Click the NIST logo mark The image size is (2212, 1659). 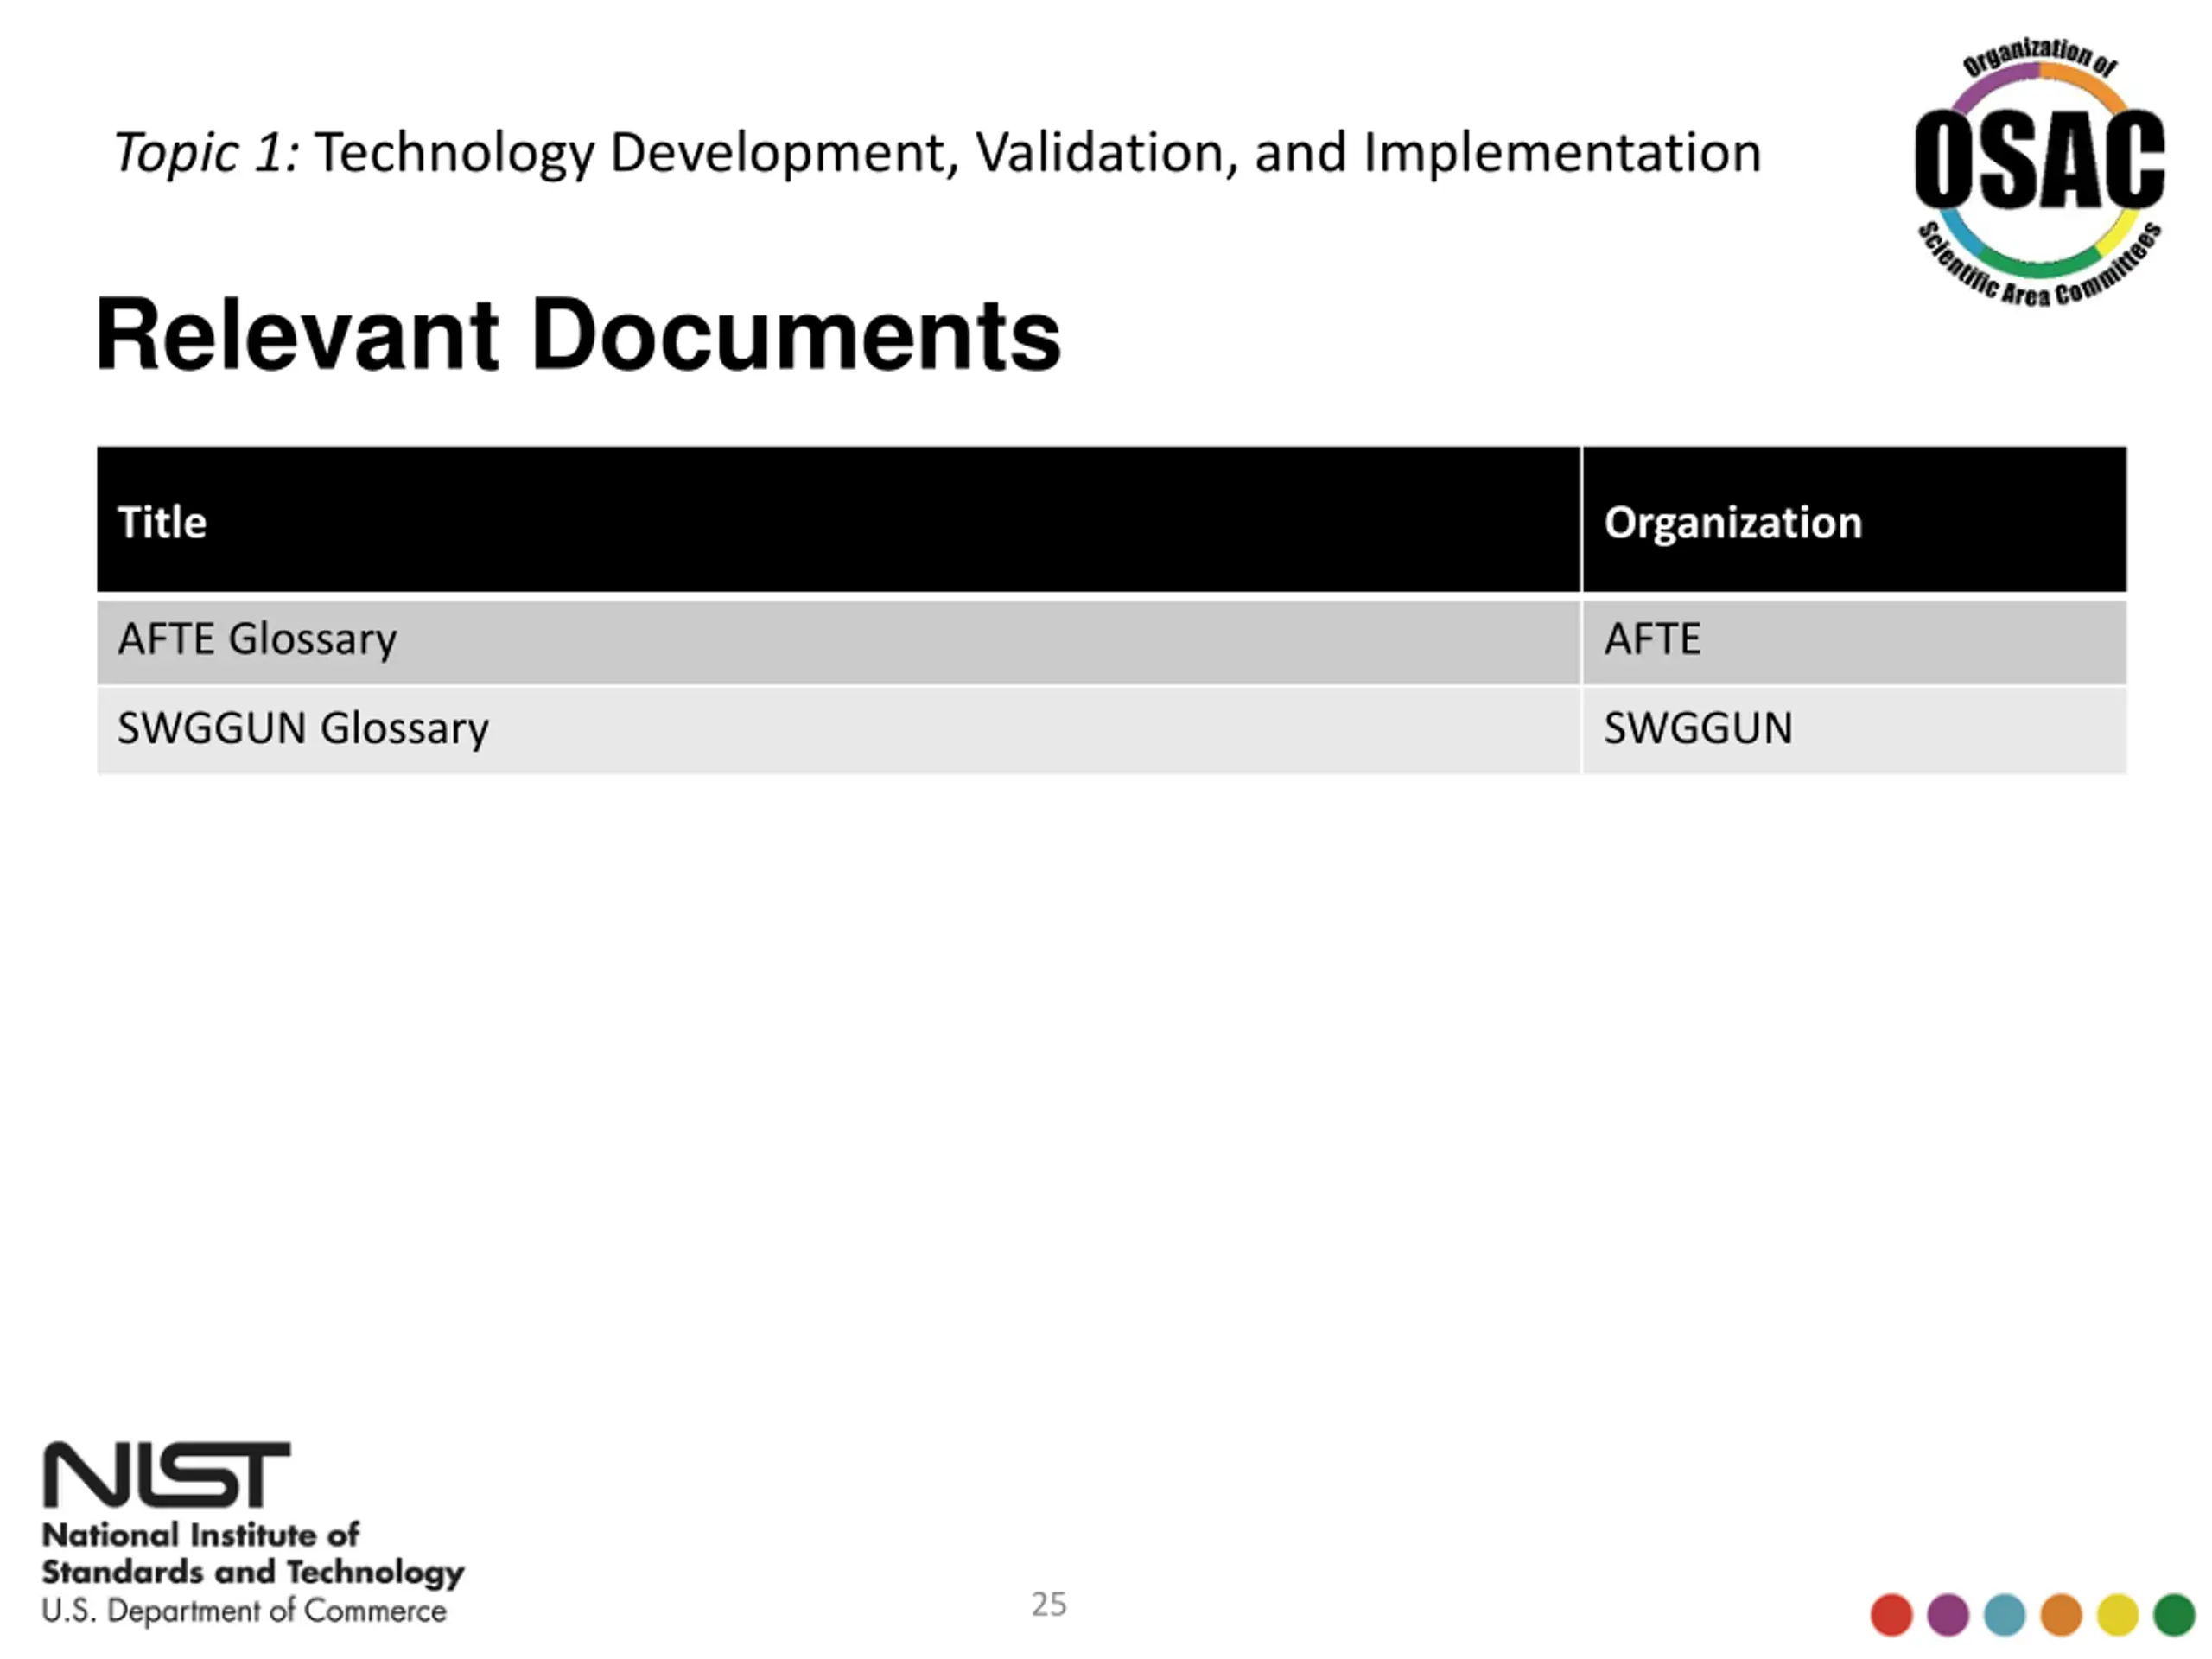tap(167, 1474)
